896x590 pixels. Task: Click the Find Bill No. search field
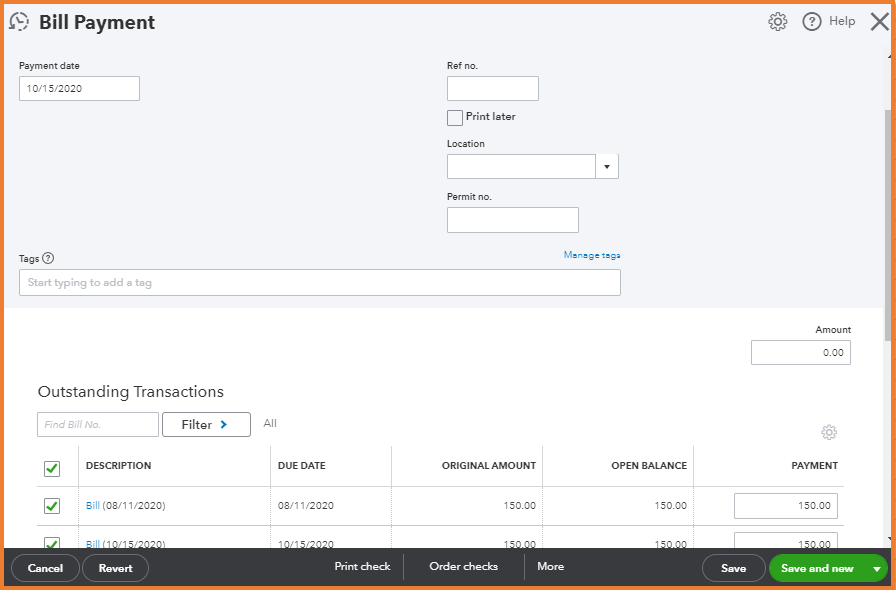[98, 425]
